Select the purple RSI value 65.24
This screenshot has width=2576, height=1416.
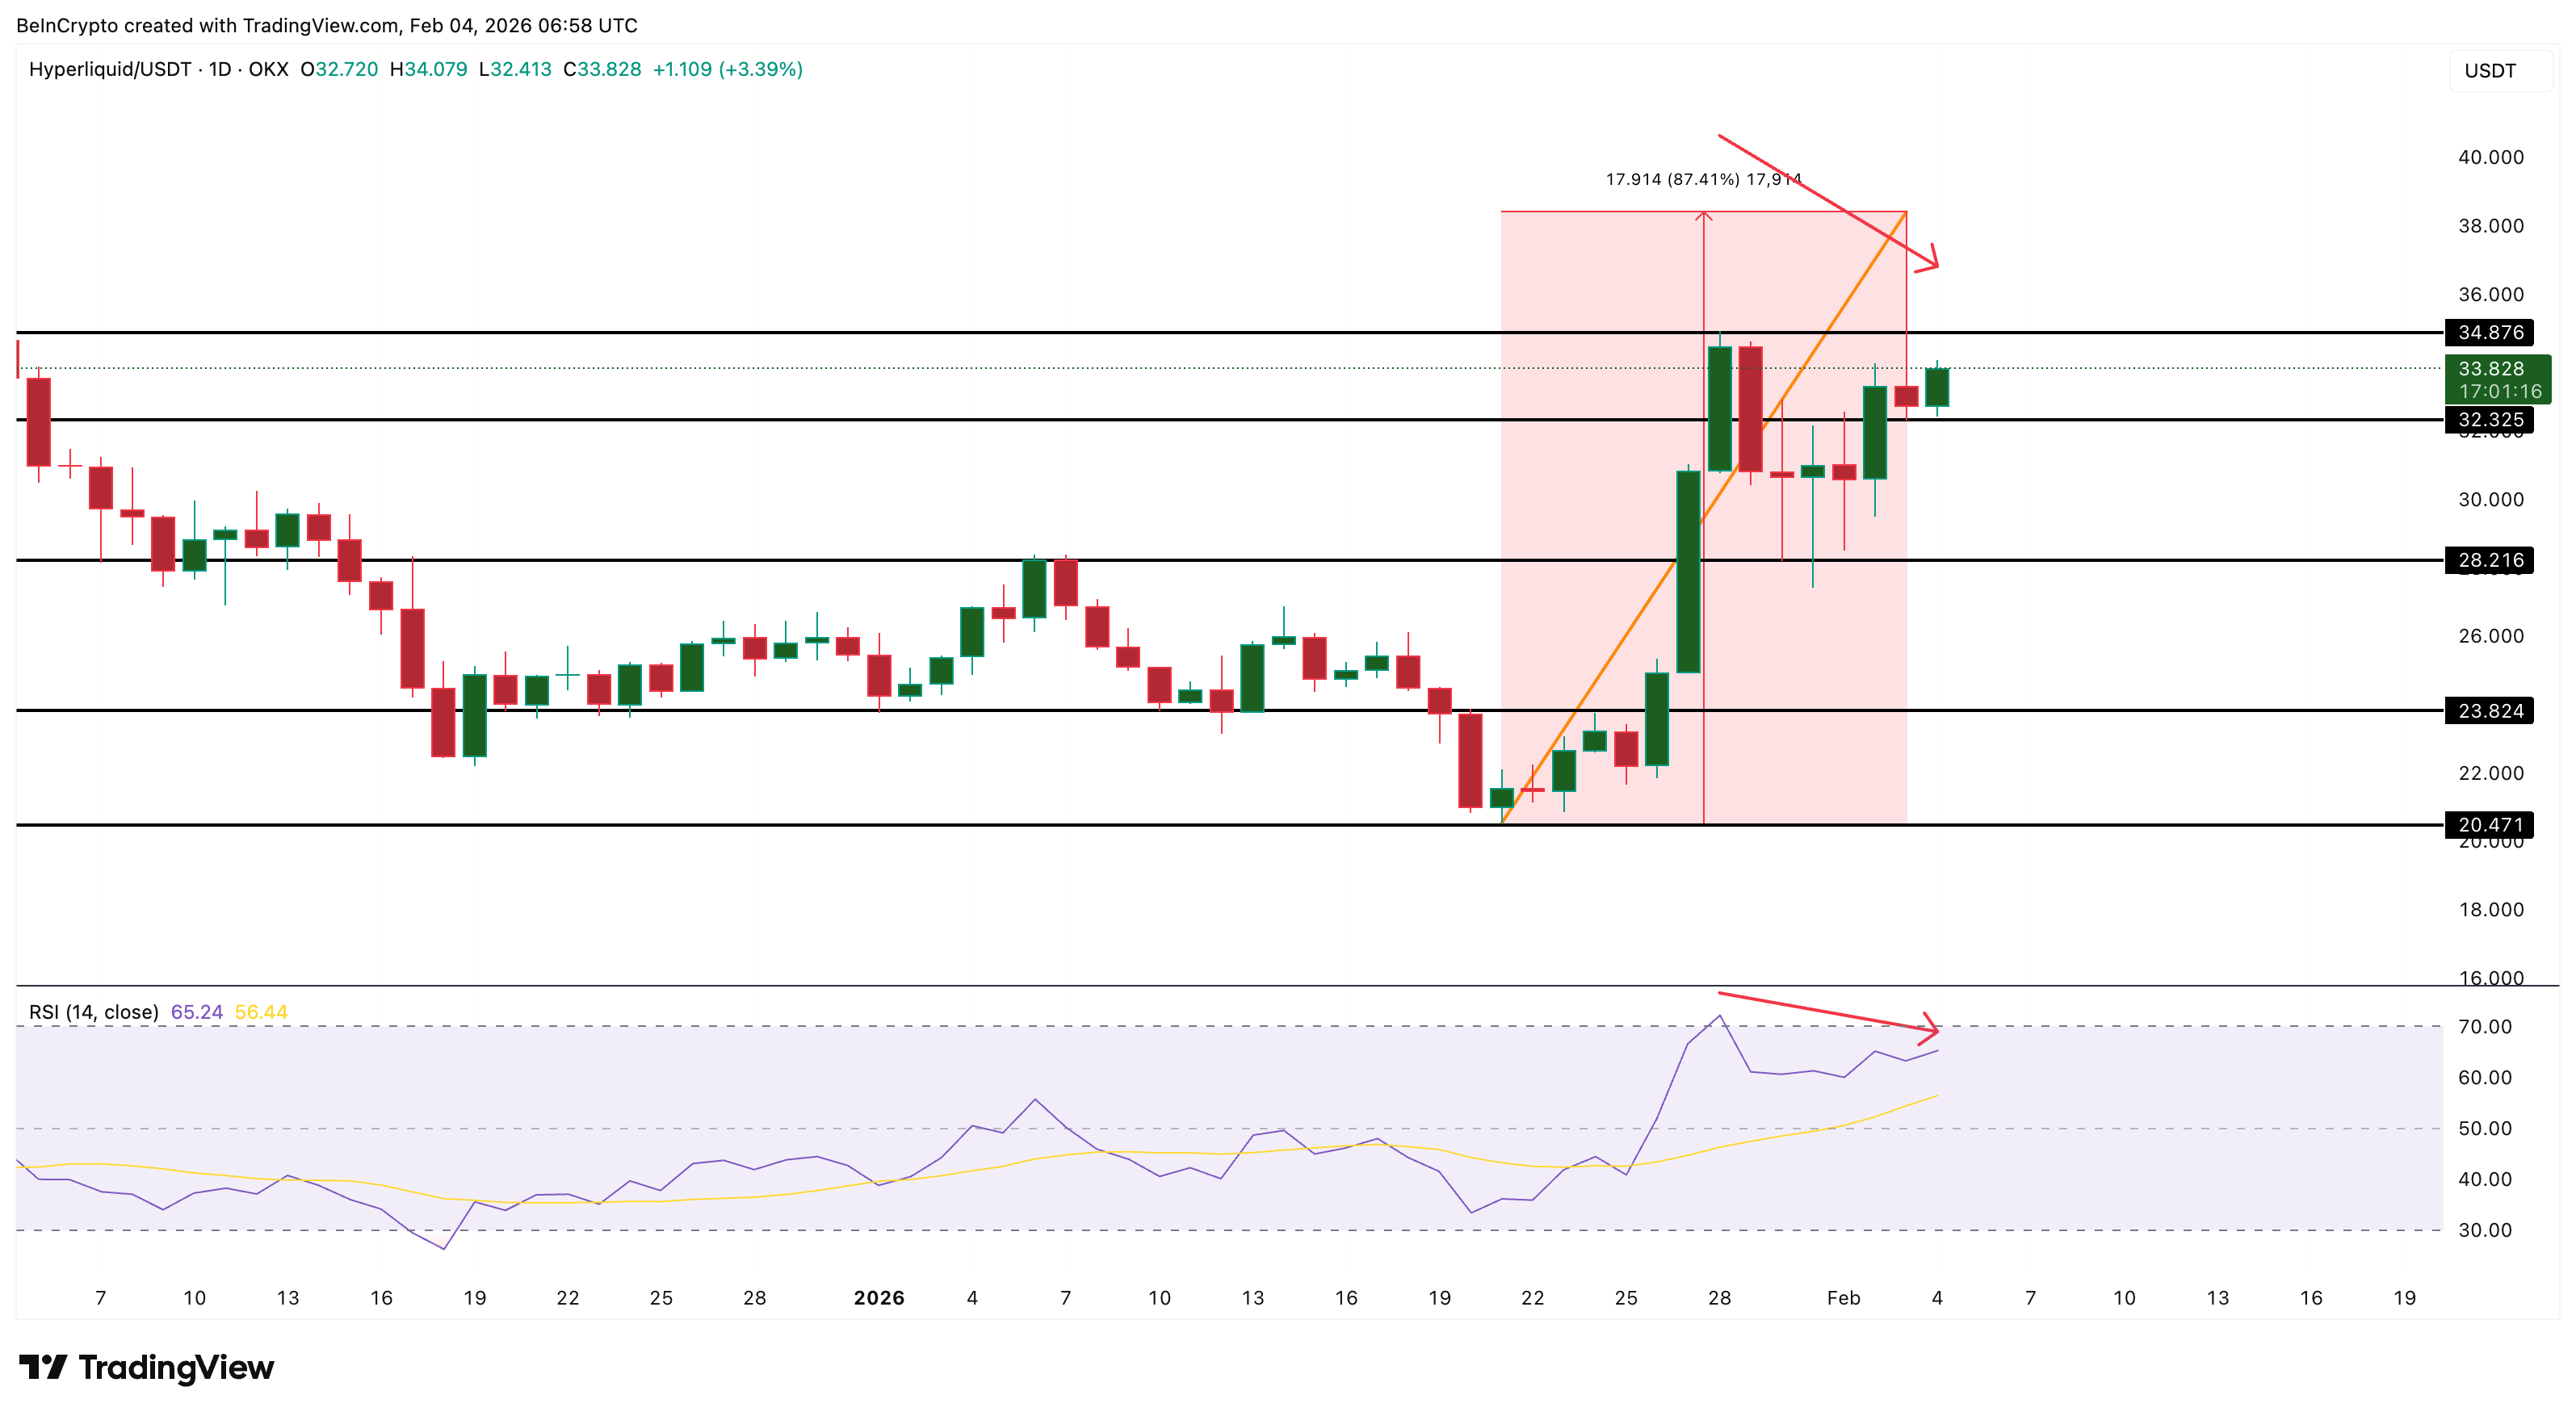198,1012
